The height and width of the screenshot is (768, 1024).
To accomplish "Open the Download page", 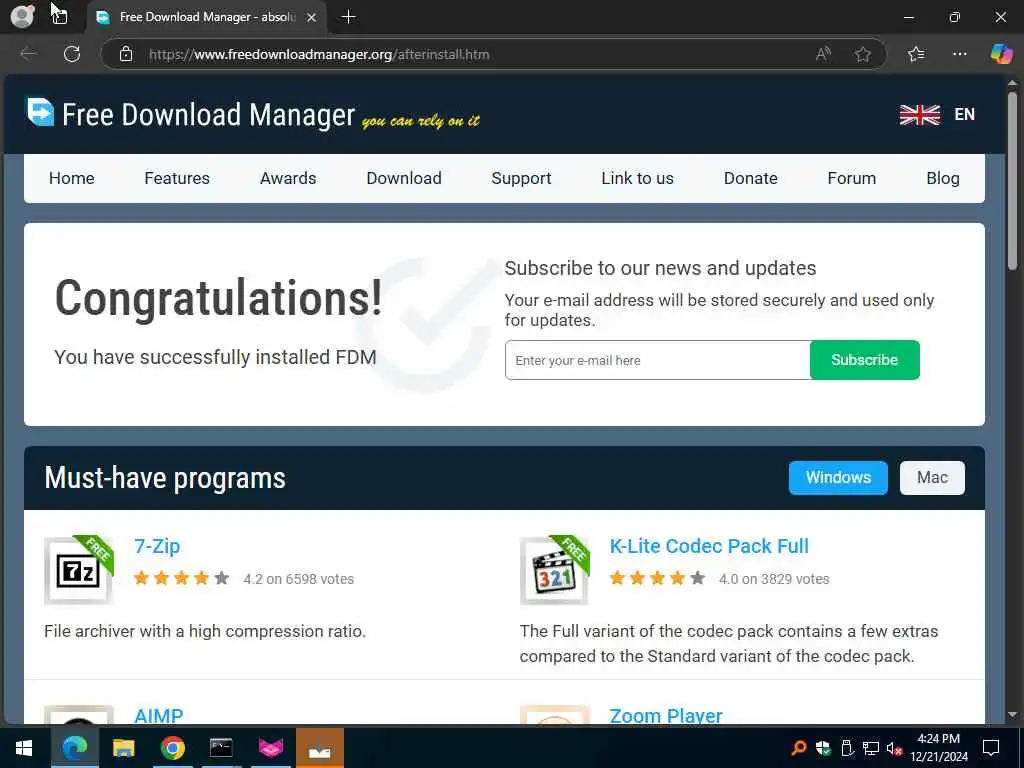I will [404, 178].
